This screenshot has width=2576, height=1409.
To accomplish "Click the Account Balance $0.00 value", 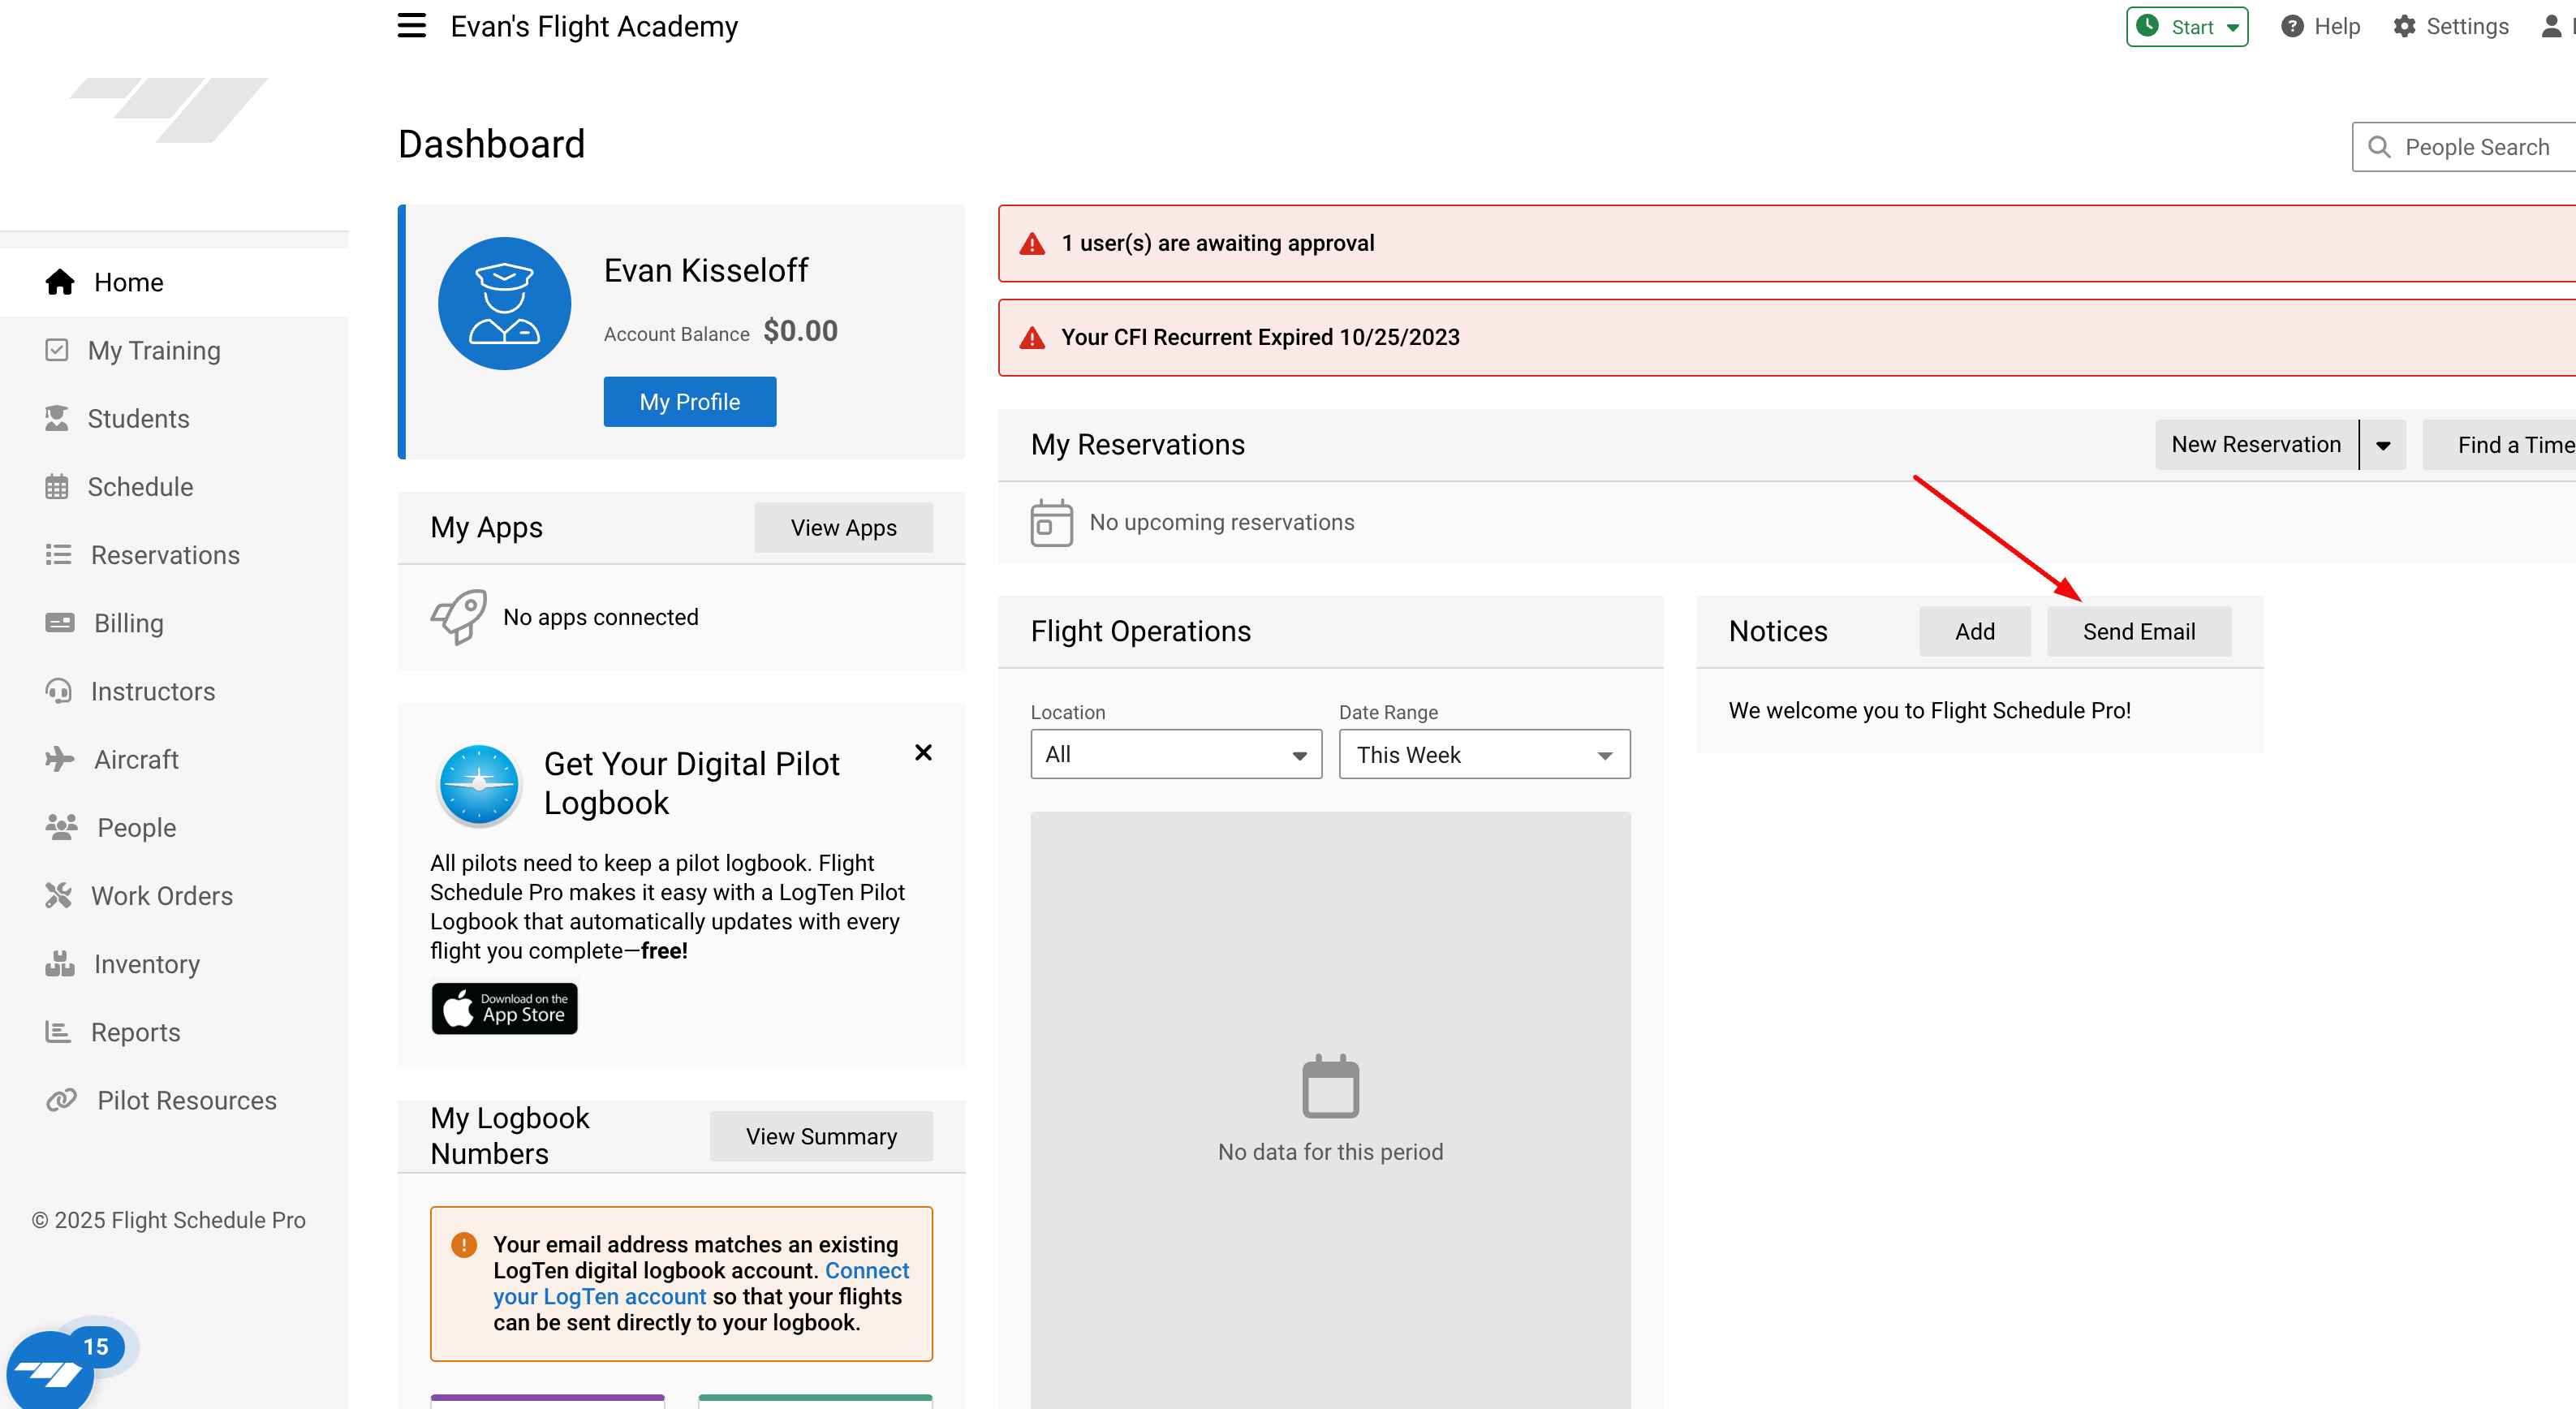I will (x=800, y=331).
